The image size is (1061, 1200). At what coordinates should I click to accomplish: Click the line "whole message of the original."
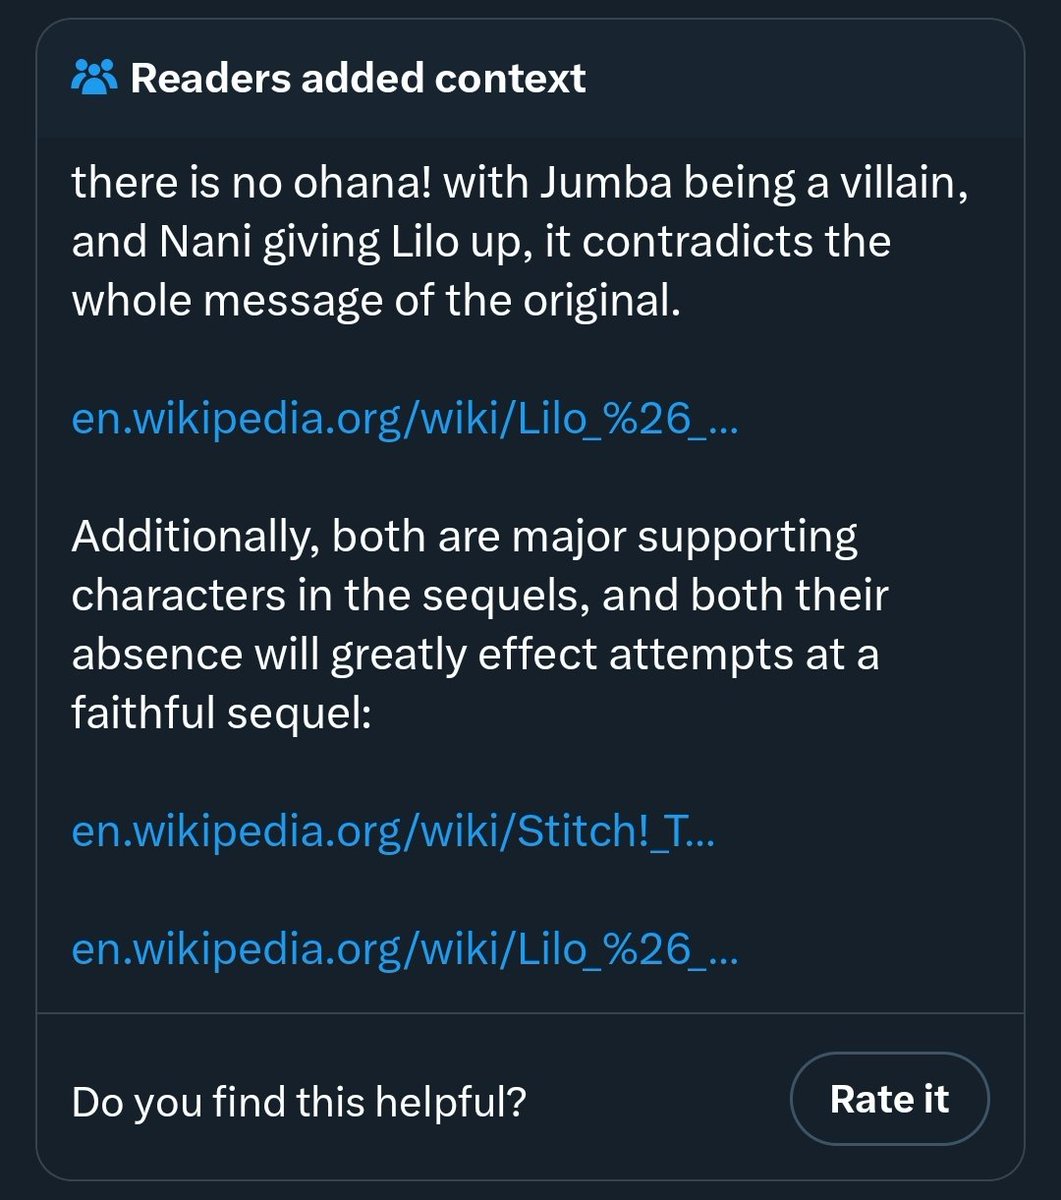(376, 300)
